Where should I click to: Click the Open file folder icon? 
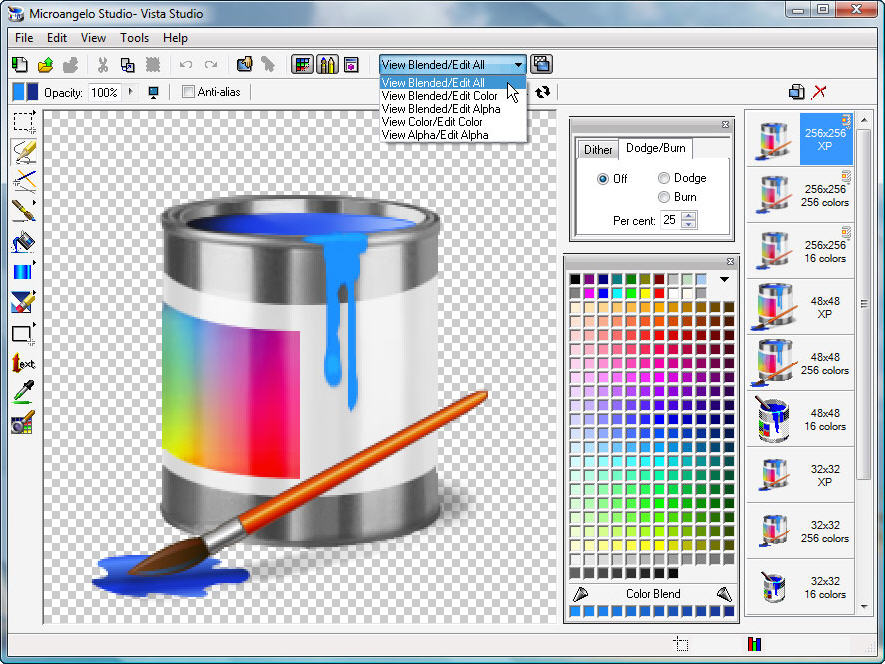[45, 65]
